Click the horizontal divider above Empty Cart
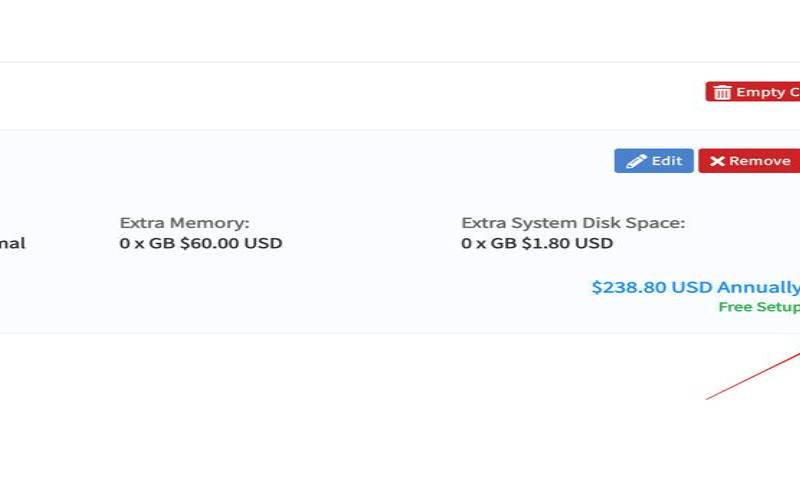800x500 pixels. 400,62
